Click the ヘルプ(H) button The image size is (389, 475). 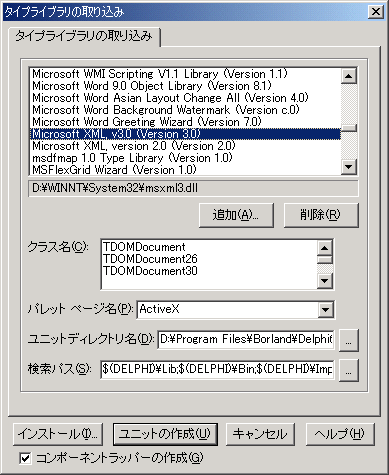(340, 434)
